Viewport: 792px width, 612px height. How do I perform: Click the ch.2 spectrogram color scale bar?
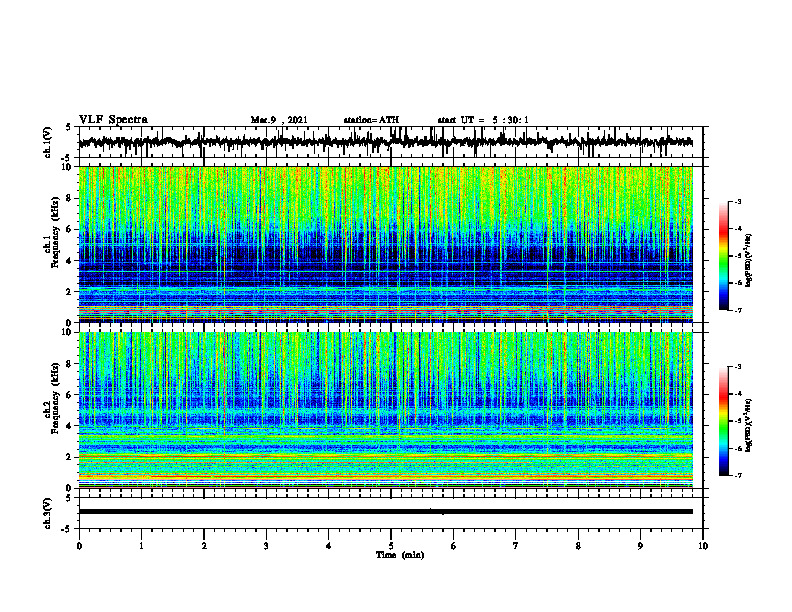[724, 421]
